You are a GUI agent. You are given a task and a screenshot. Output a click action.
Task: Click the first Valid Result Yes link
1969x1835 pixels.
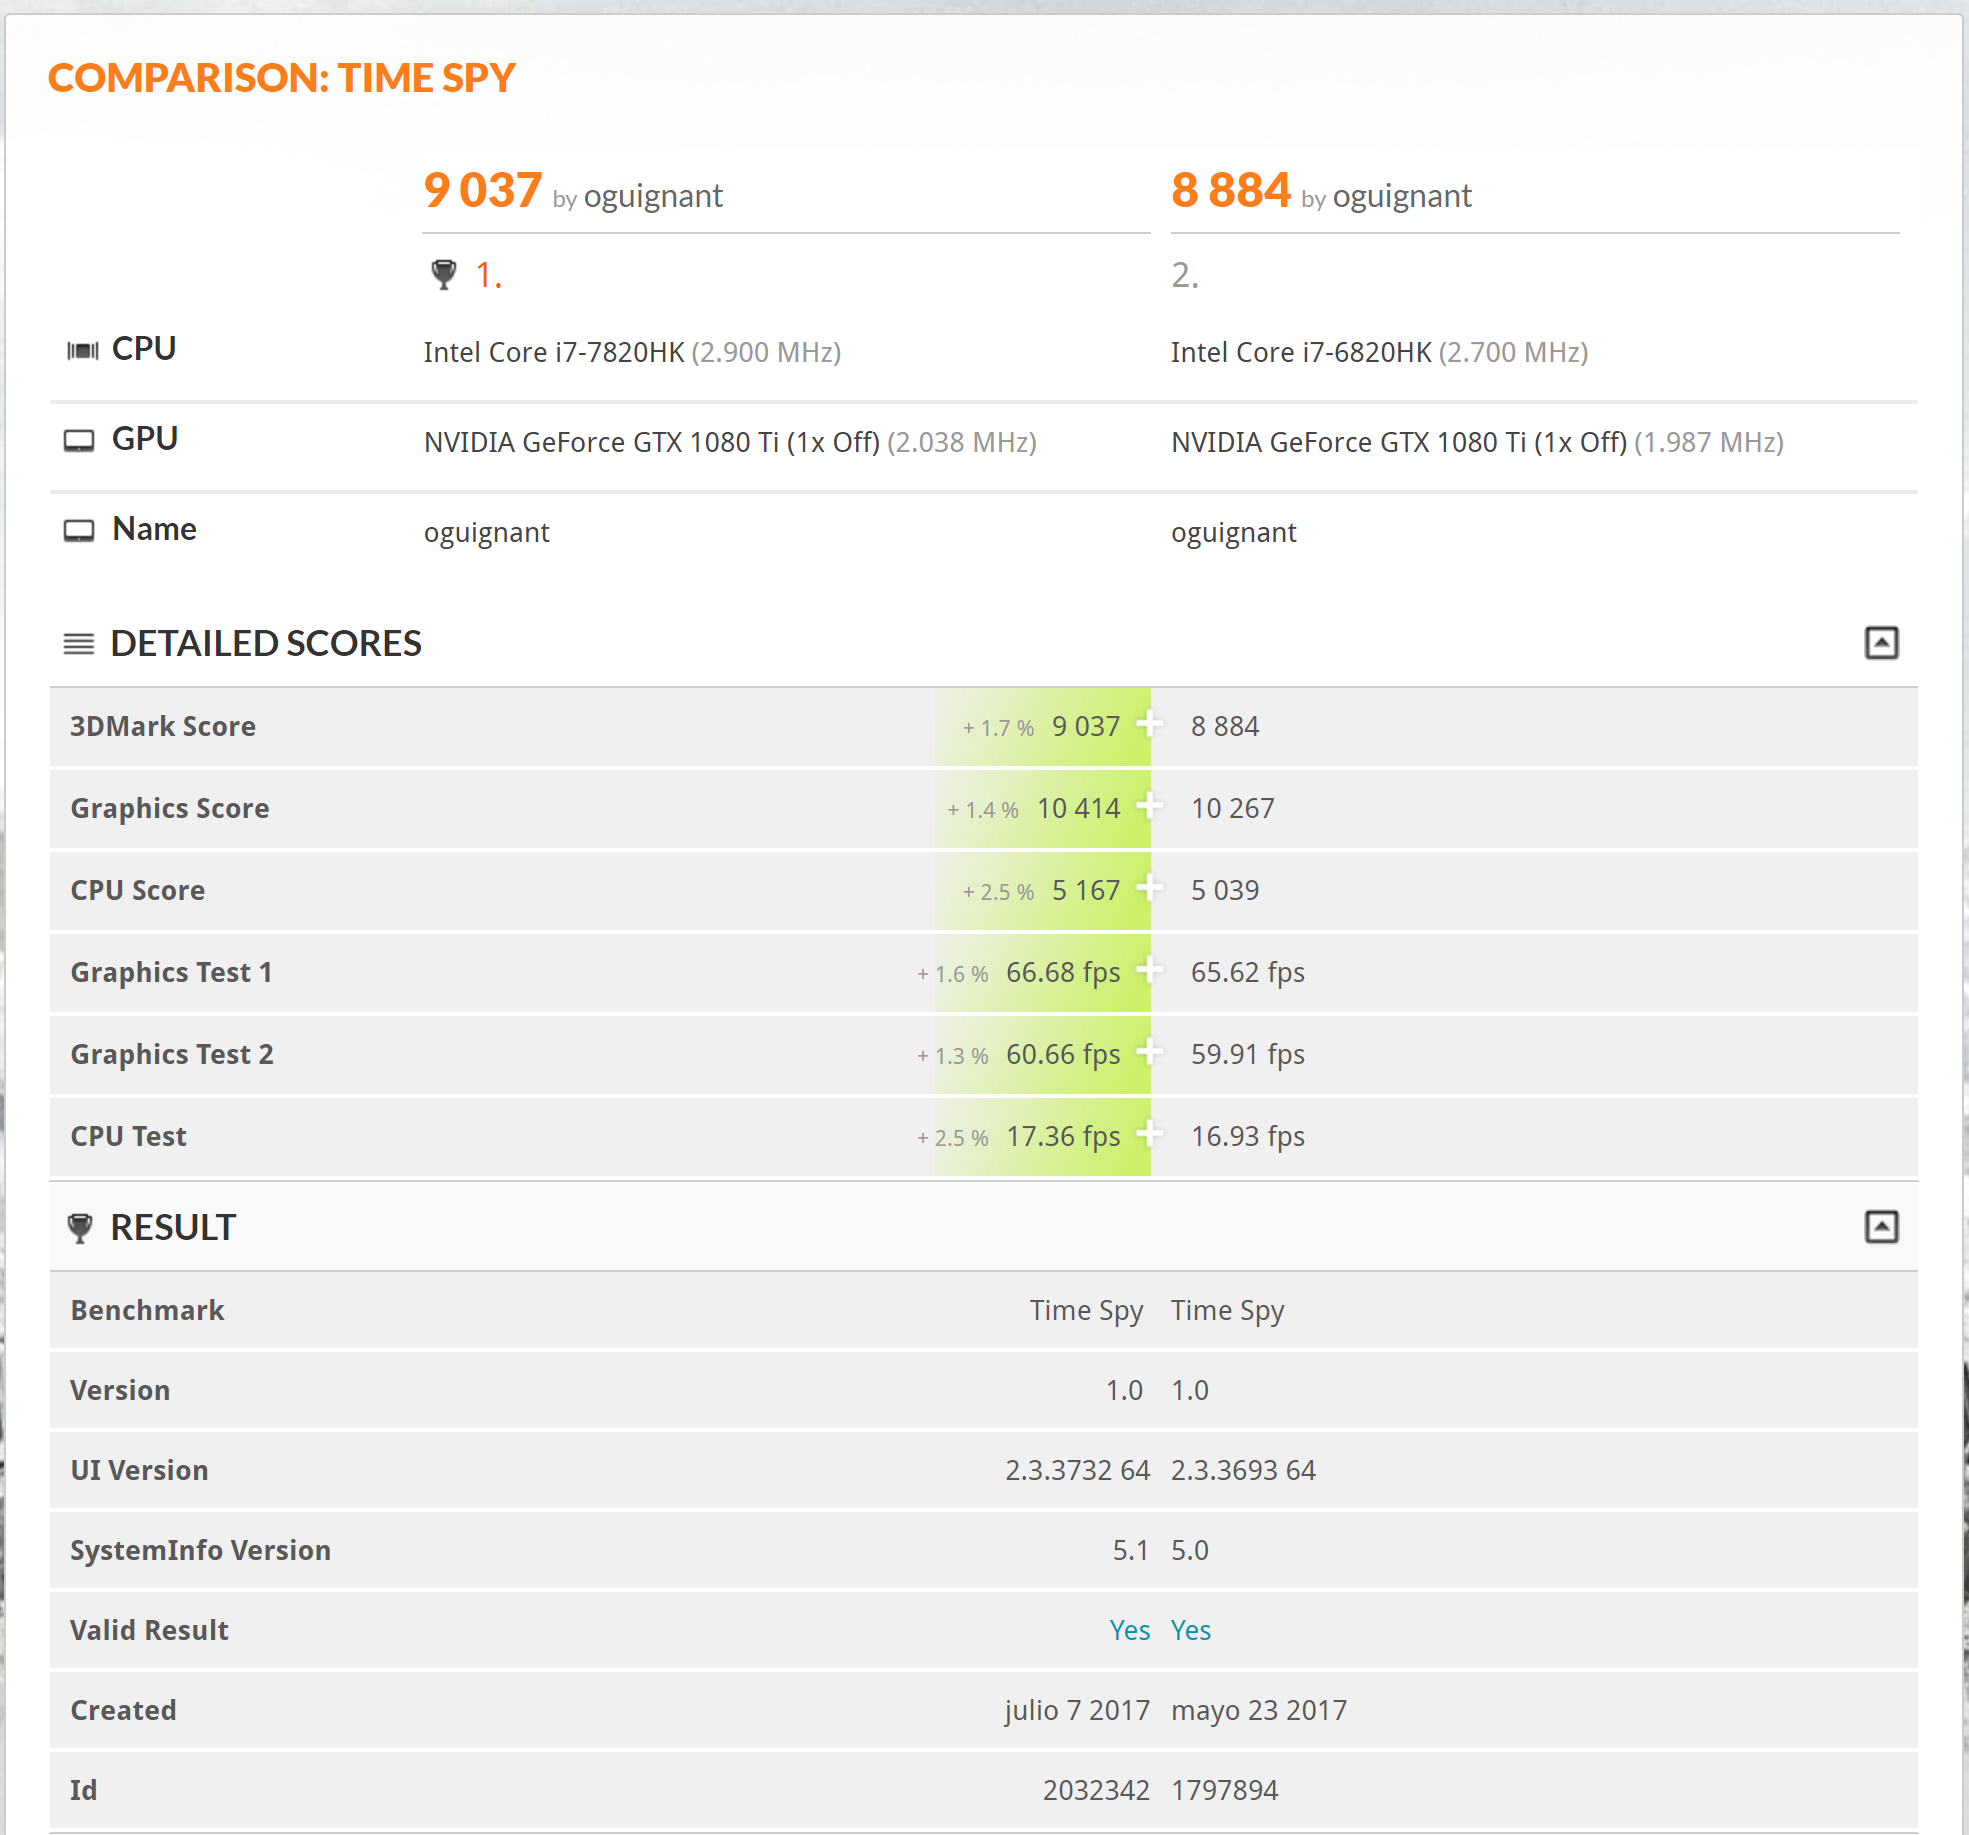tap(1130, 1630)
